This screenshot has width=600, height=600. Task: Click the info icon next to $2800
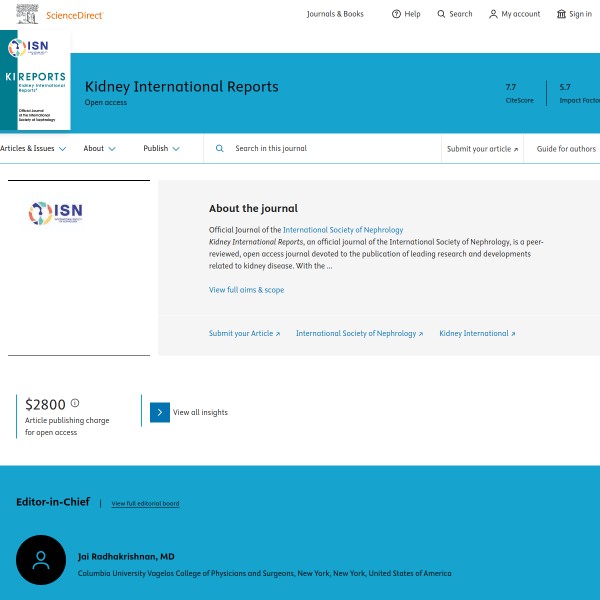75,403
